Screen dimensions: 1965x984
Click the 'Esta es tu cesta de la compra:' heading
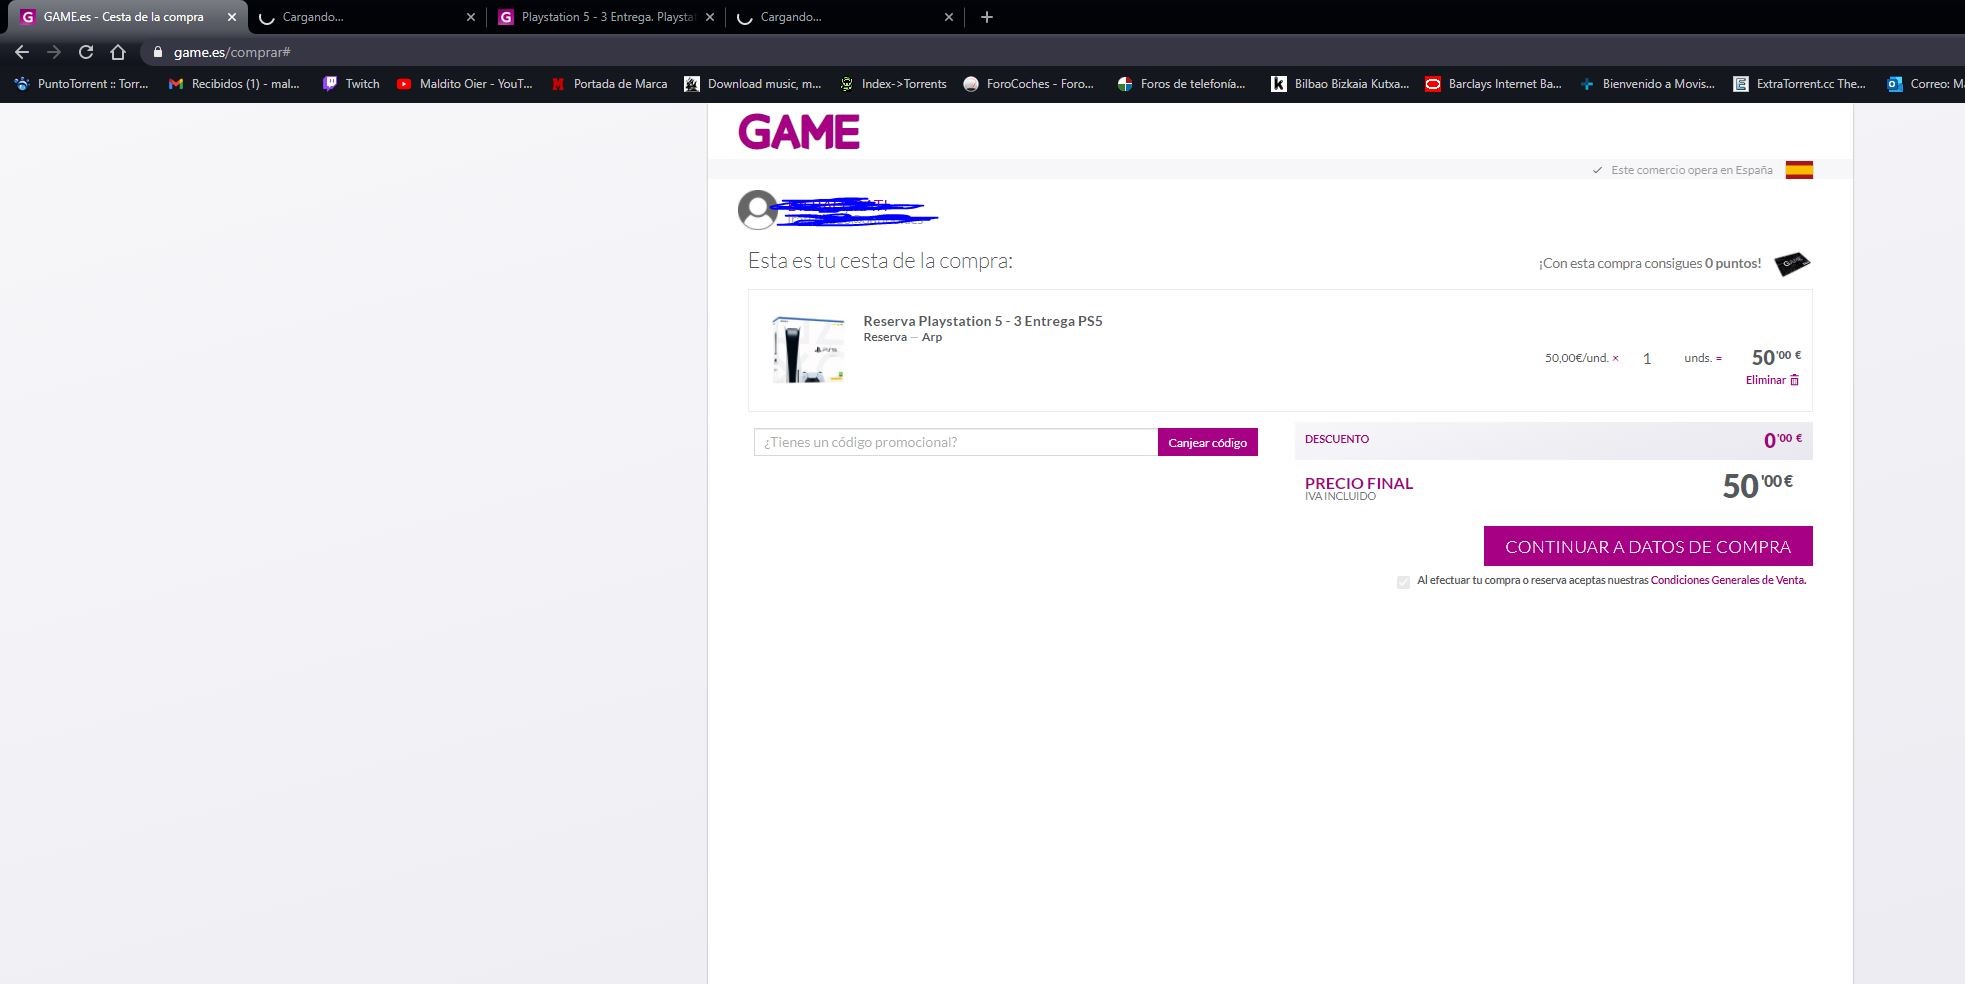tap(880, 261)
